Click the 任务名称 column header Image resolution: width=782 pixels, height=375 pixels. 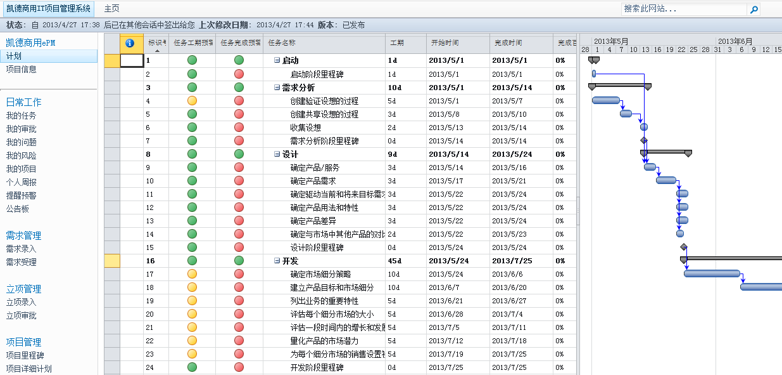[x=324, y=43]
